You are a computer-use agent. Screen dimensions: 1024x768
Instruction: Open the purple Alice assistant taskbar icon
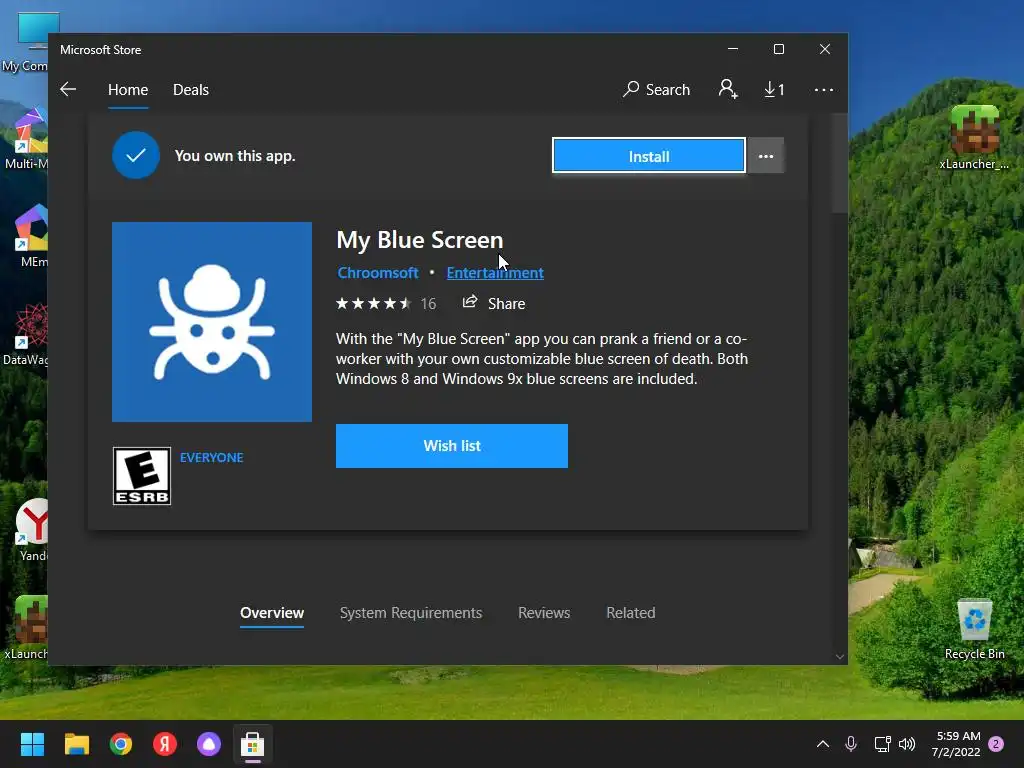209,744
